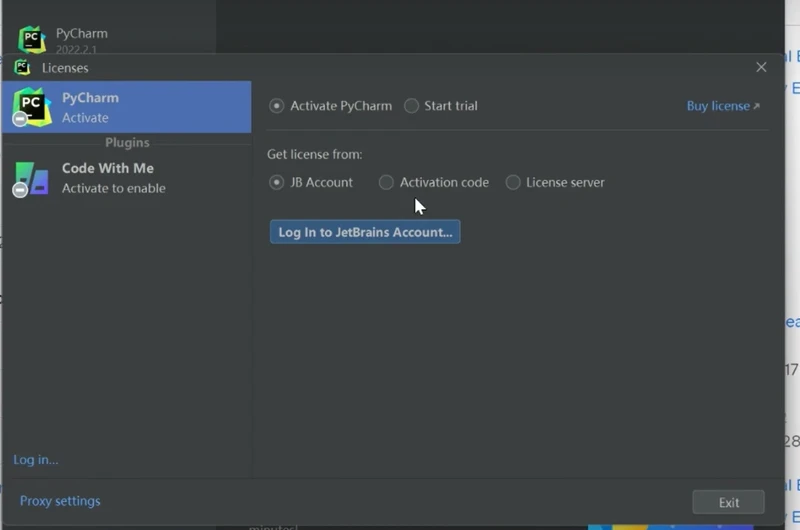Click the external-link arrow beside Buy license
800x530 pixels.
pos(756,107)
